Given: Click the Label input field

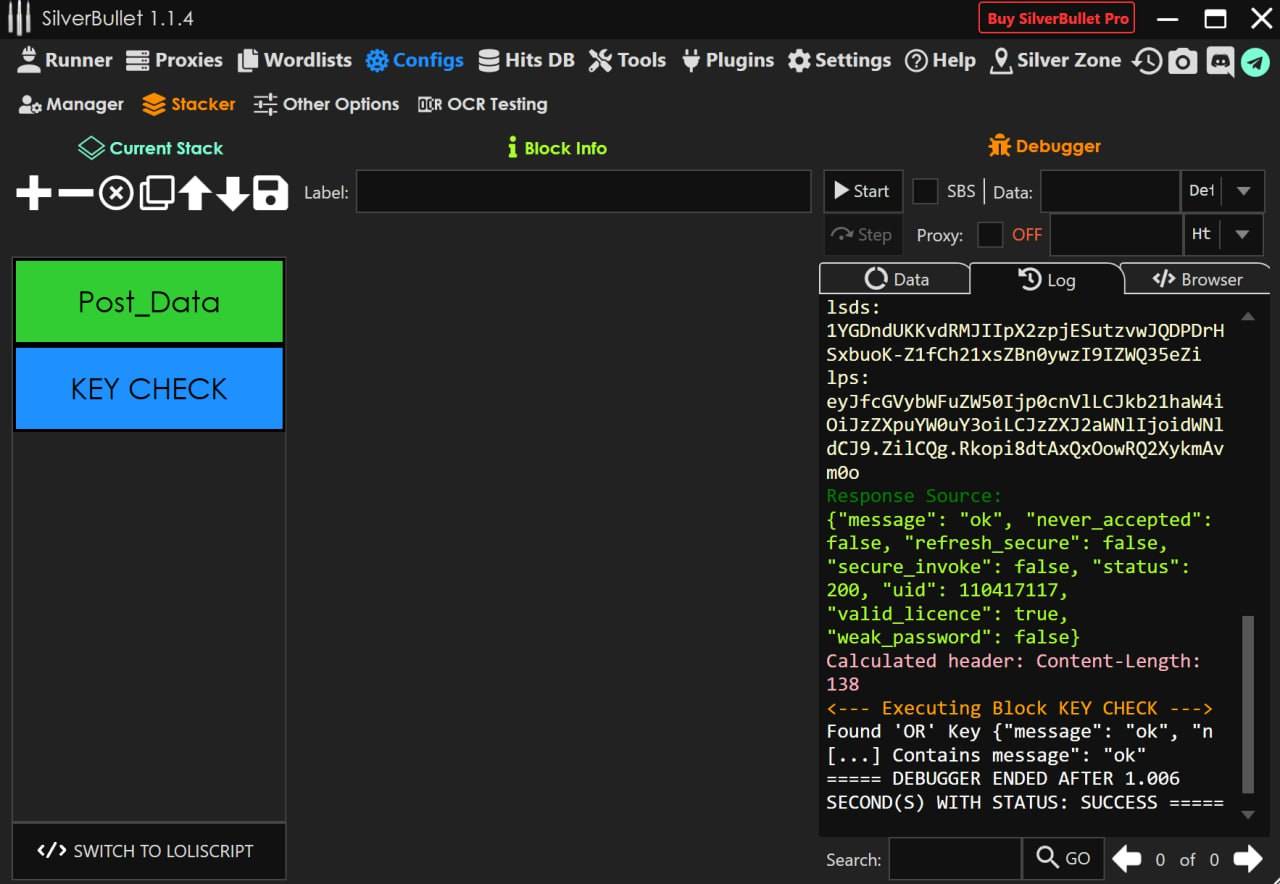Looking at the screenshot, I should pyautogui.click(x=583, y=192).
